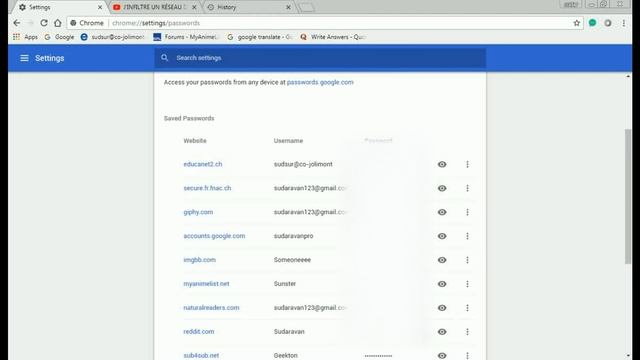Select username Sunster

[x=285, y=284]
